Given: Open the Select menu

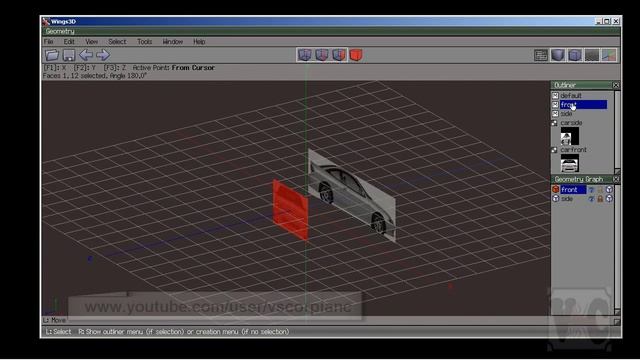Looking at the screenshot, I should 117,42.
